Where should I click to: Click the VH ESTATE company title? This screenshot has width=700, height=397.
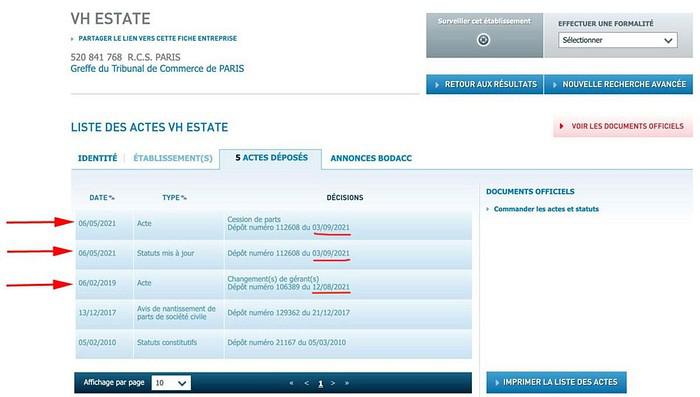click(x=110, y=19)
